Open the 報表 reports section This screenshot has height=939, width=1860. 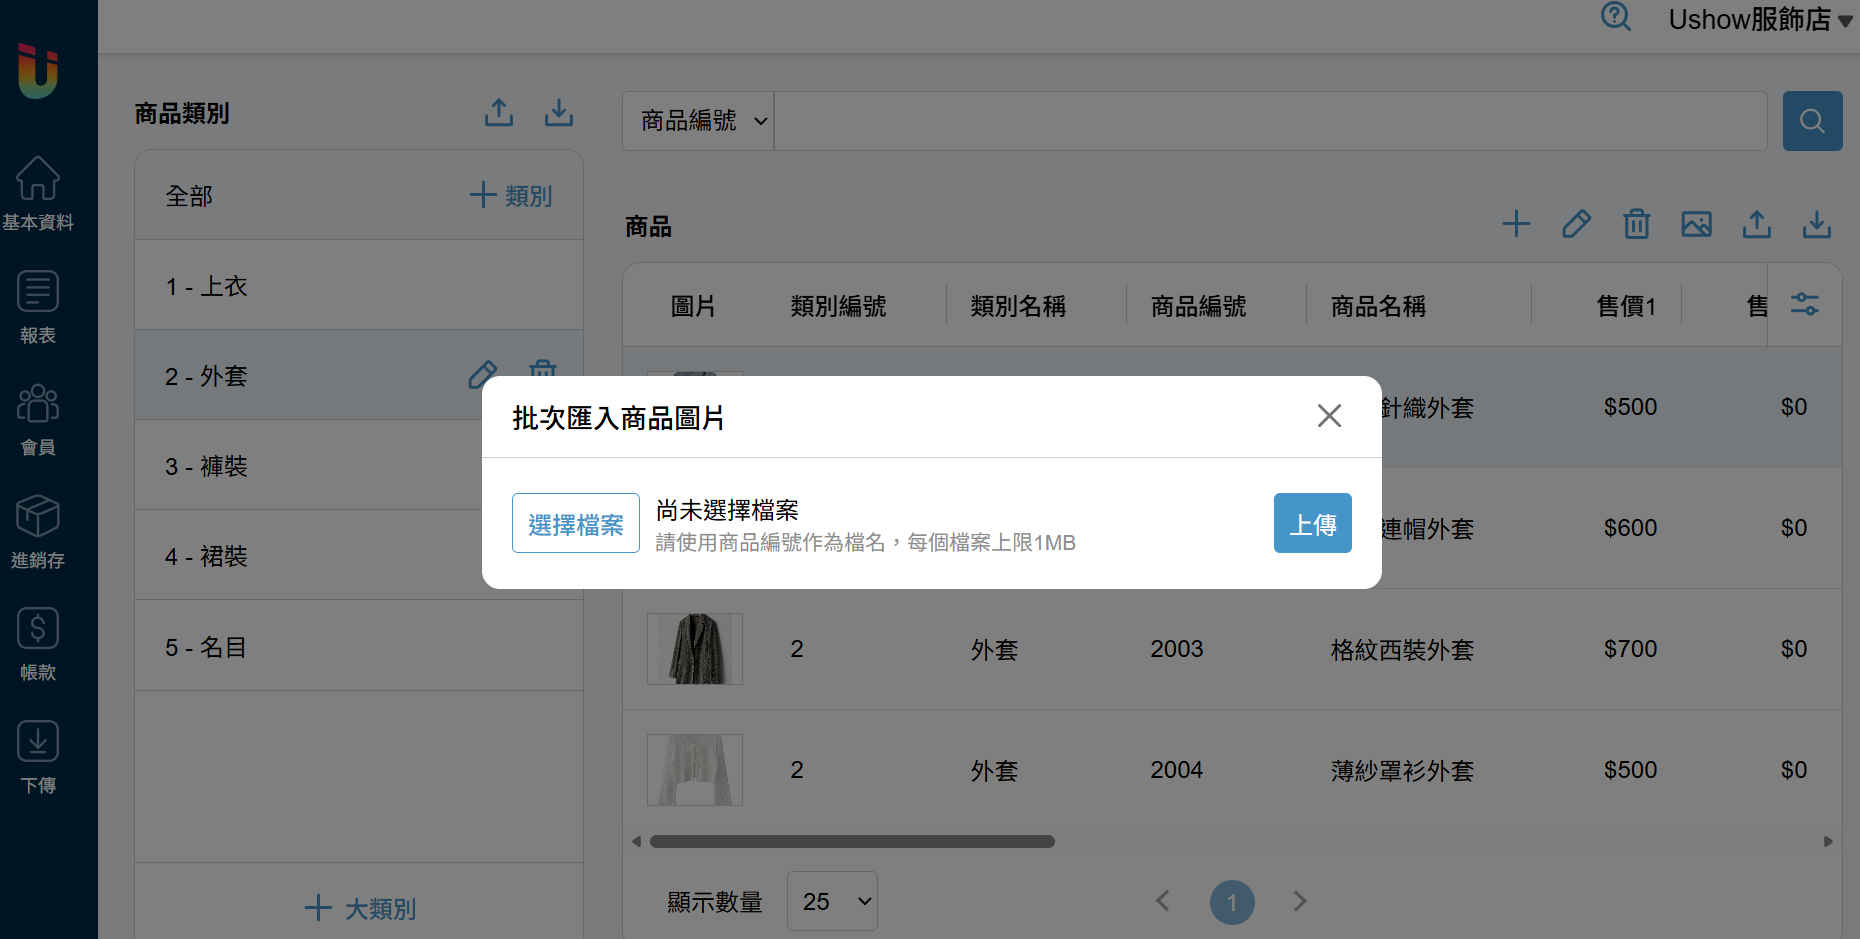pyautogui.click(x=38, y=307)
